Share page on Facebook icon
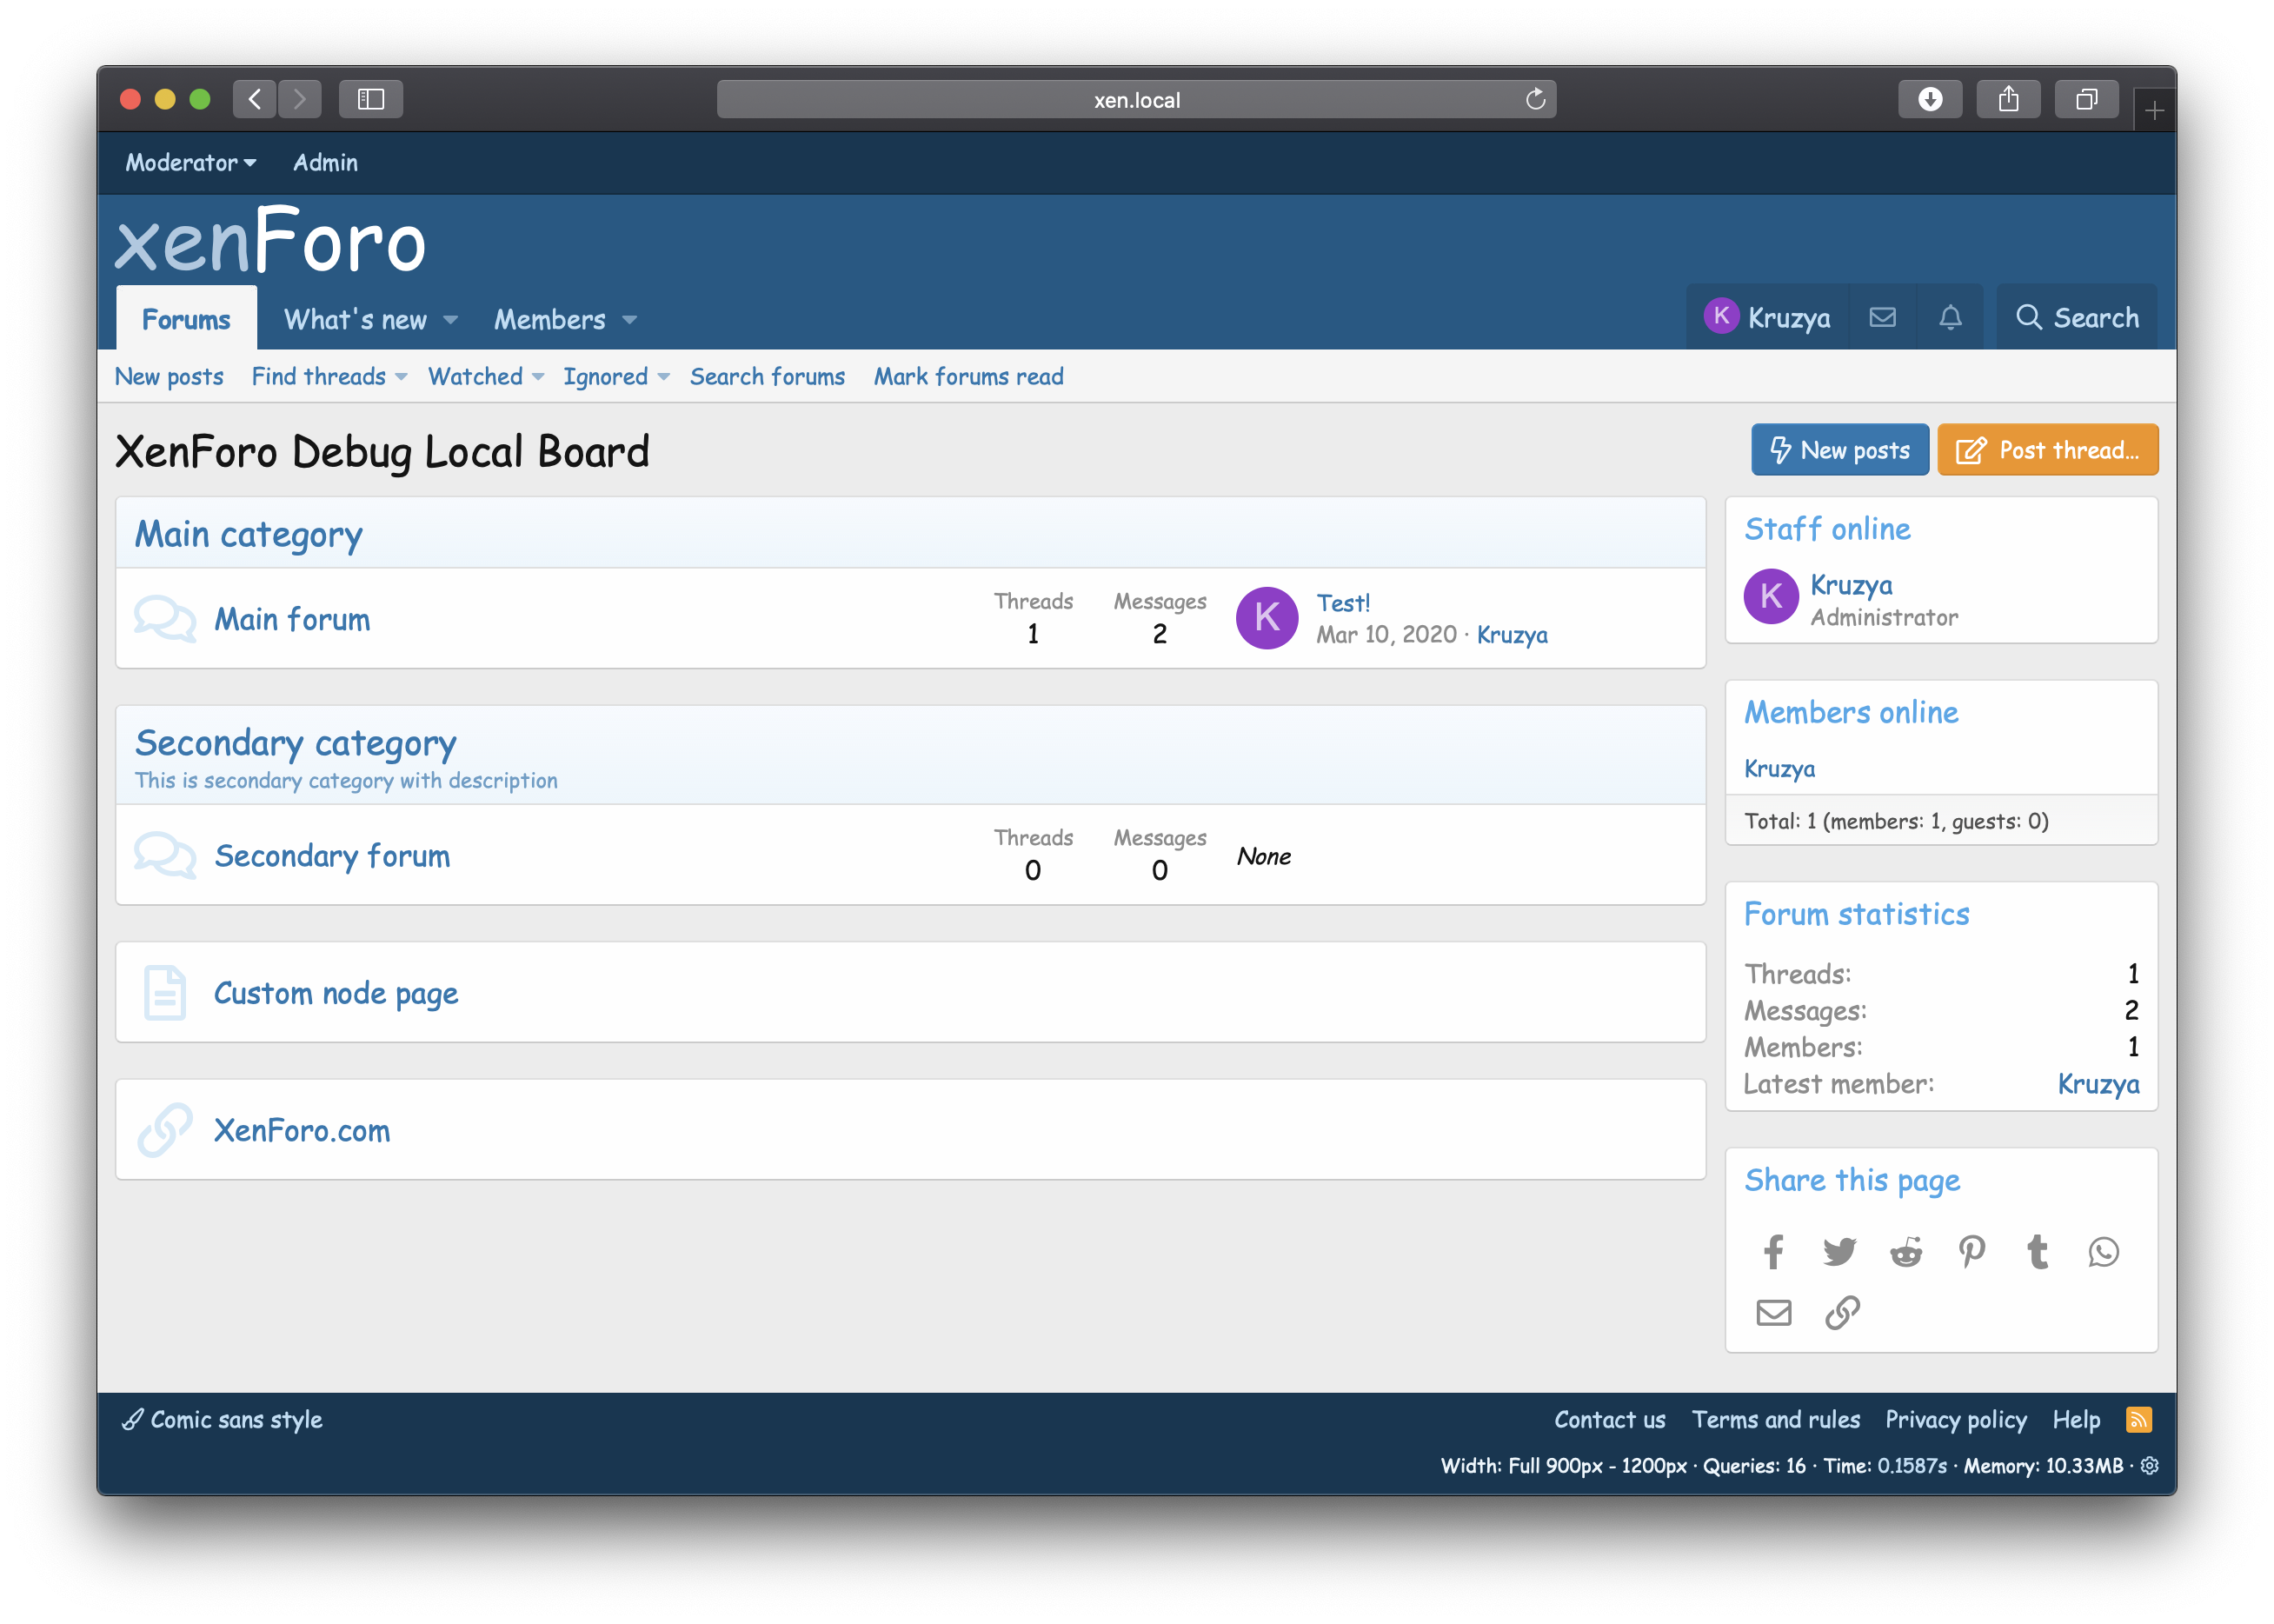Viewport: 2274px width, 1624px height. (1773, 1251)
